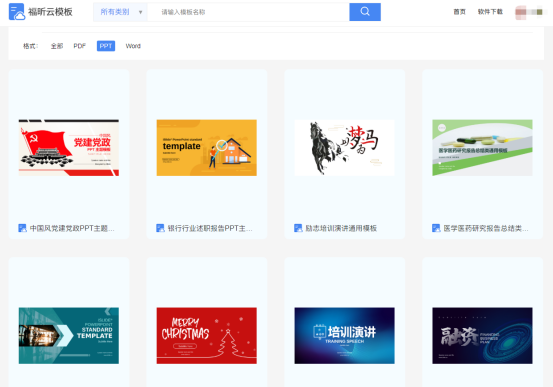Open the 中国风党建党政PPT主题 title link
The height and width of the screenshot is (387, 553).
click(72, 229)
